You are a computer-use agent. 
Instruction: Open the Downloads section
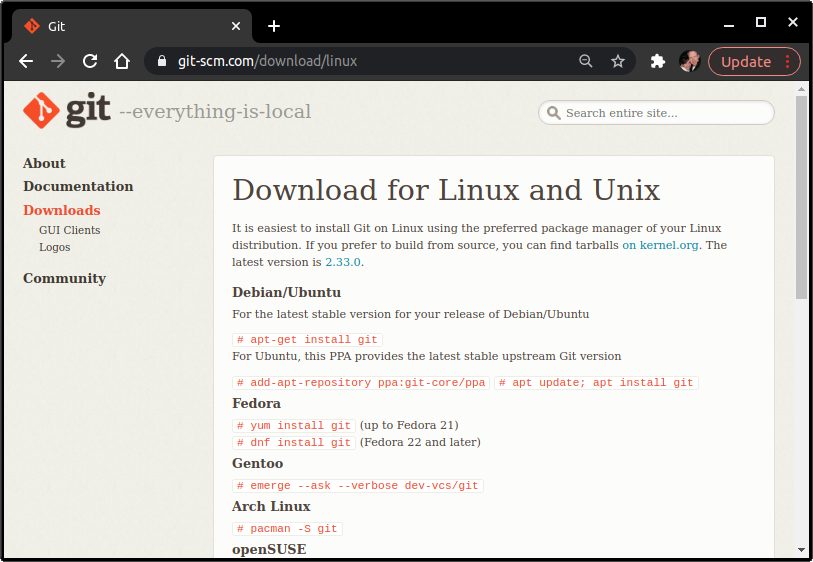[62, 210]
